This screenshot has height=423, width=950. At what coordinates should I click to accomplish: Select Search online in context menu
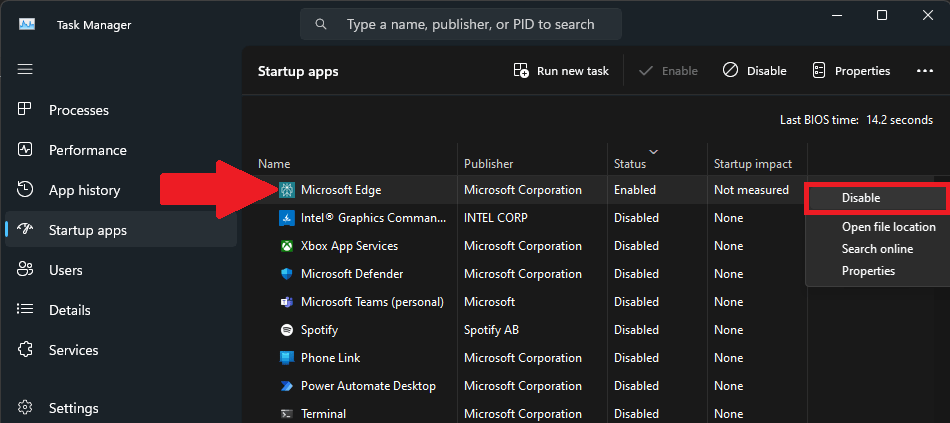click(x=877, y=249)
